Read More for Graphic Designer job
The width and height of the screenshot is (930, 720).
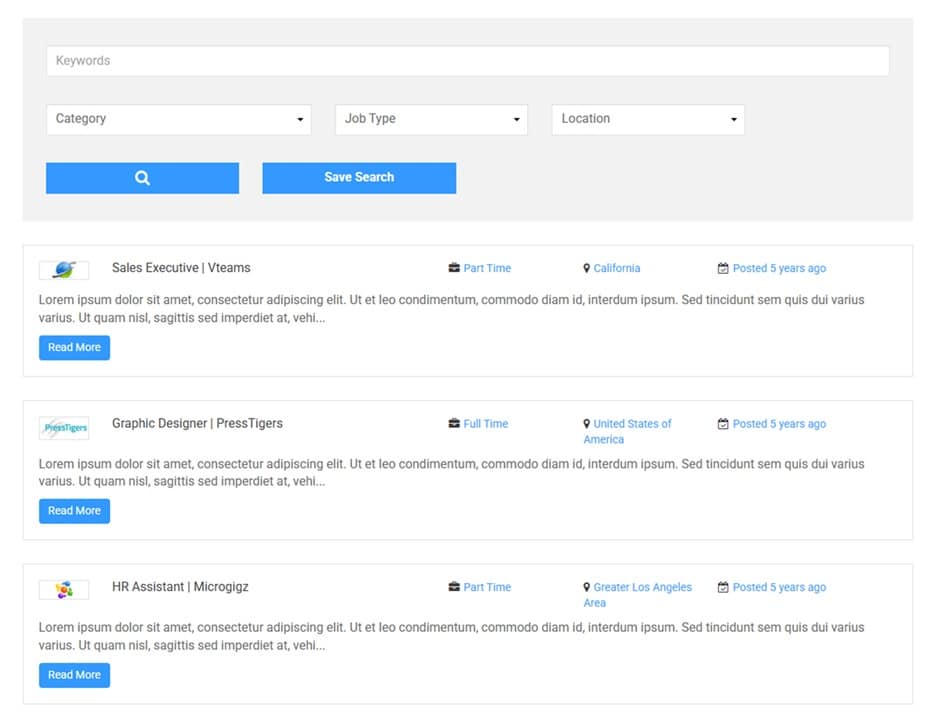coord(74,511)
